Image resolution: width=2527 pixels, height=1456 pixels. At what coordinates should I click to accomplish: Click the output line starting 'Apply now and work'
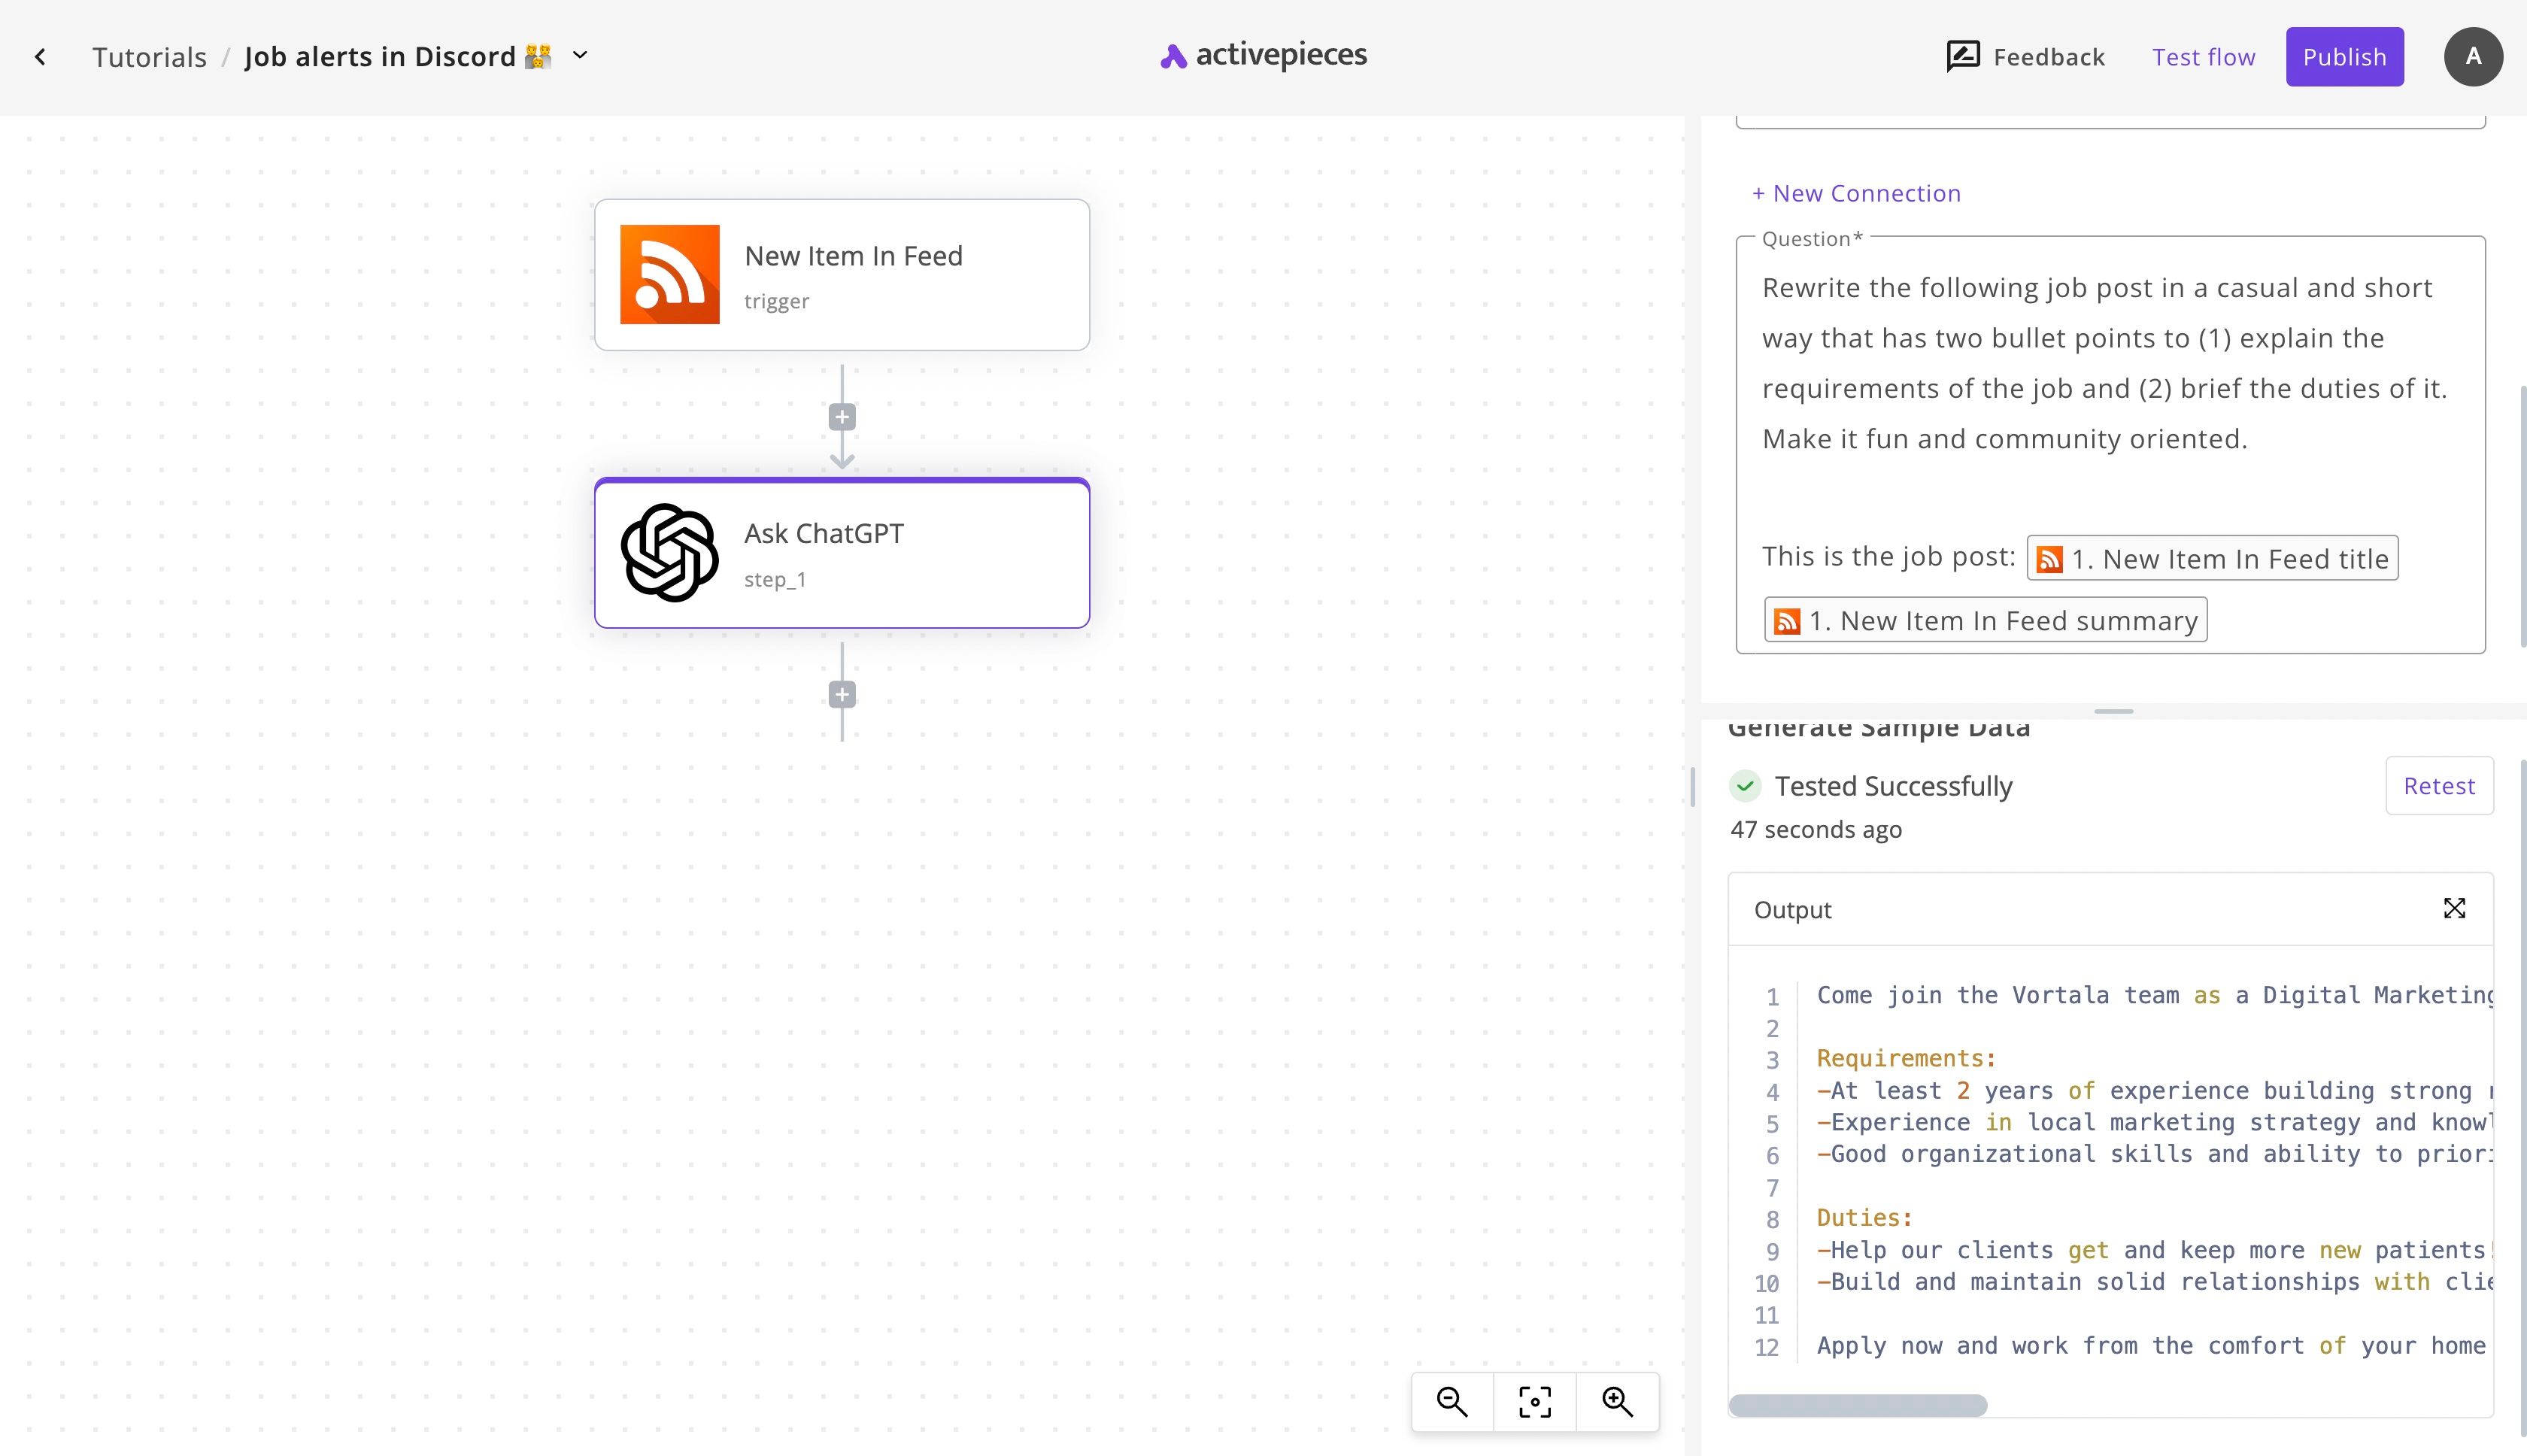[2150, 1346]
